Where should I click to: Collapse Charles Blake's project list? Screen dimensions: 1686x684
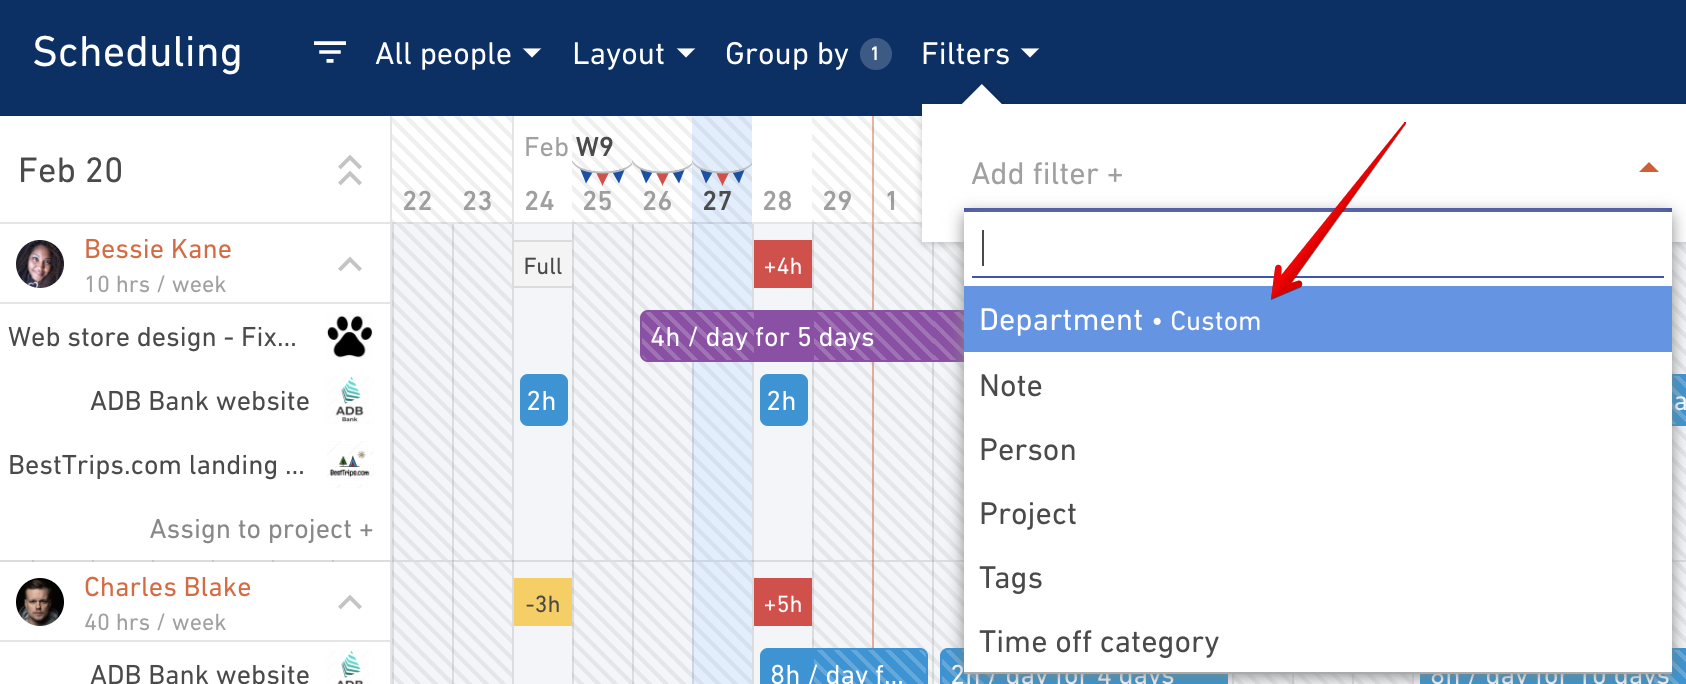pyautogui.click(x=350, y=602)
